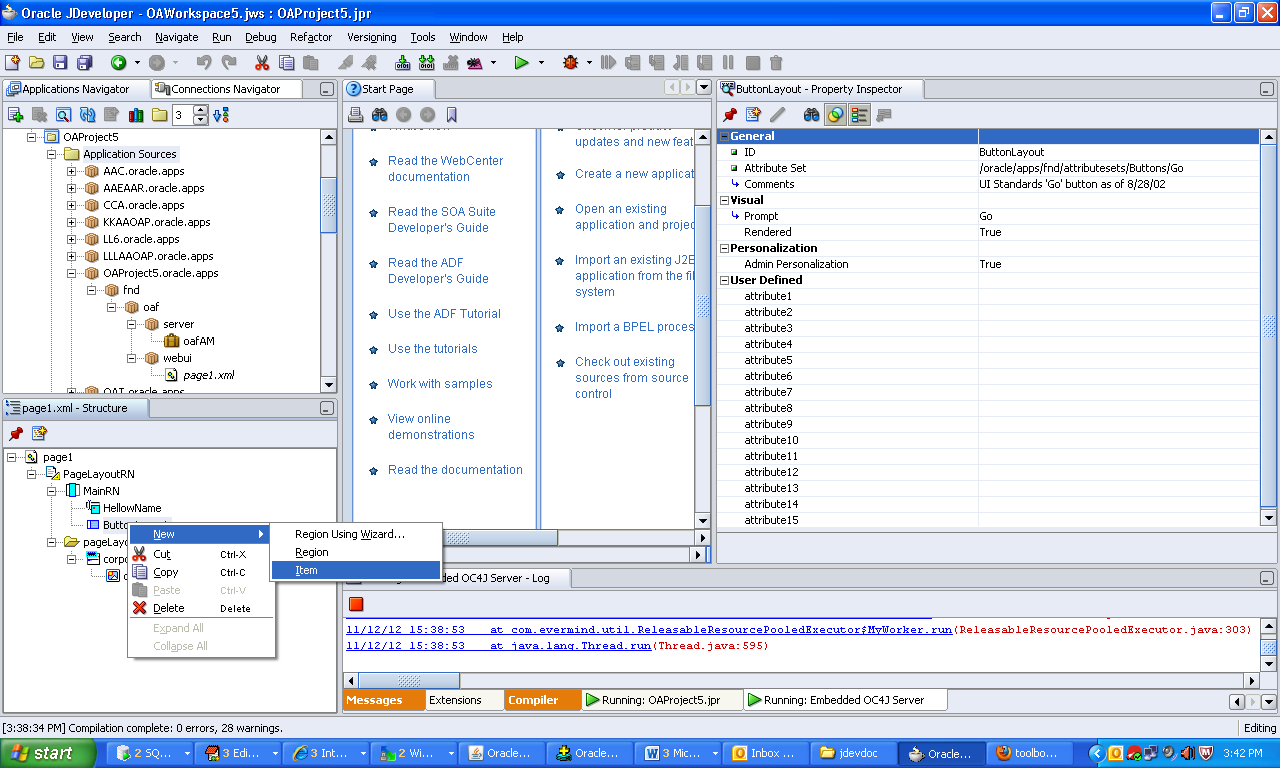The width and height of the screenshot is (1280, 768).
Task: Click the binoculars Find icon in Property Inspector
Action: pos(812,115)
